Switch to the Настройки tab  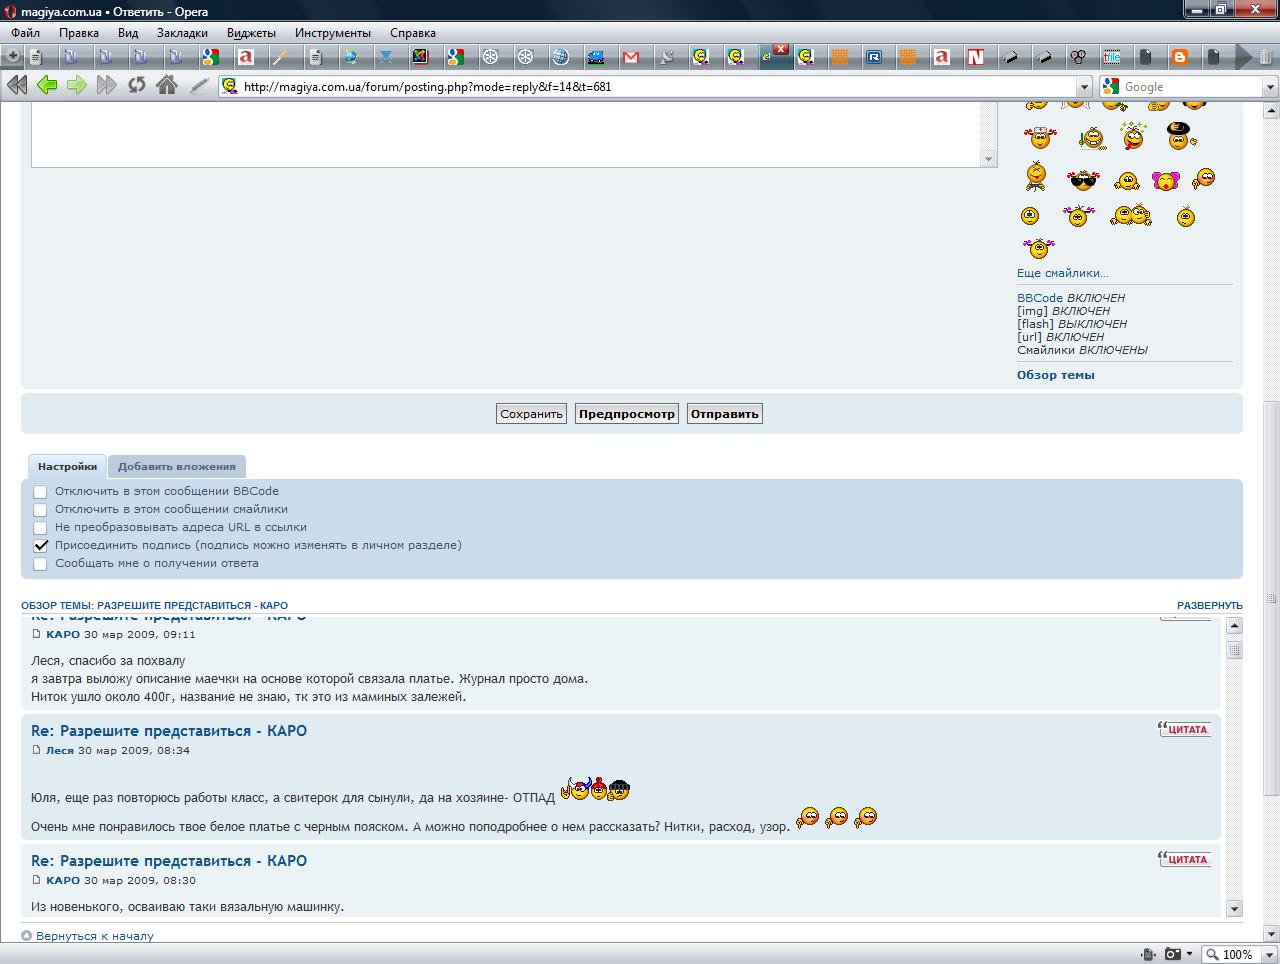click(67, 466)
